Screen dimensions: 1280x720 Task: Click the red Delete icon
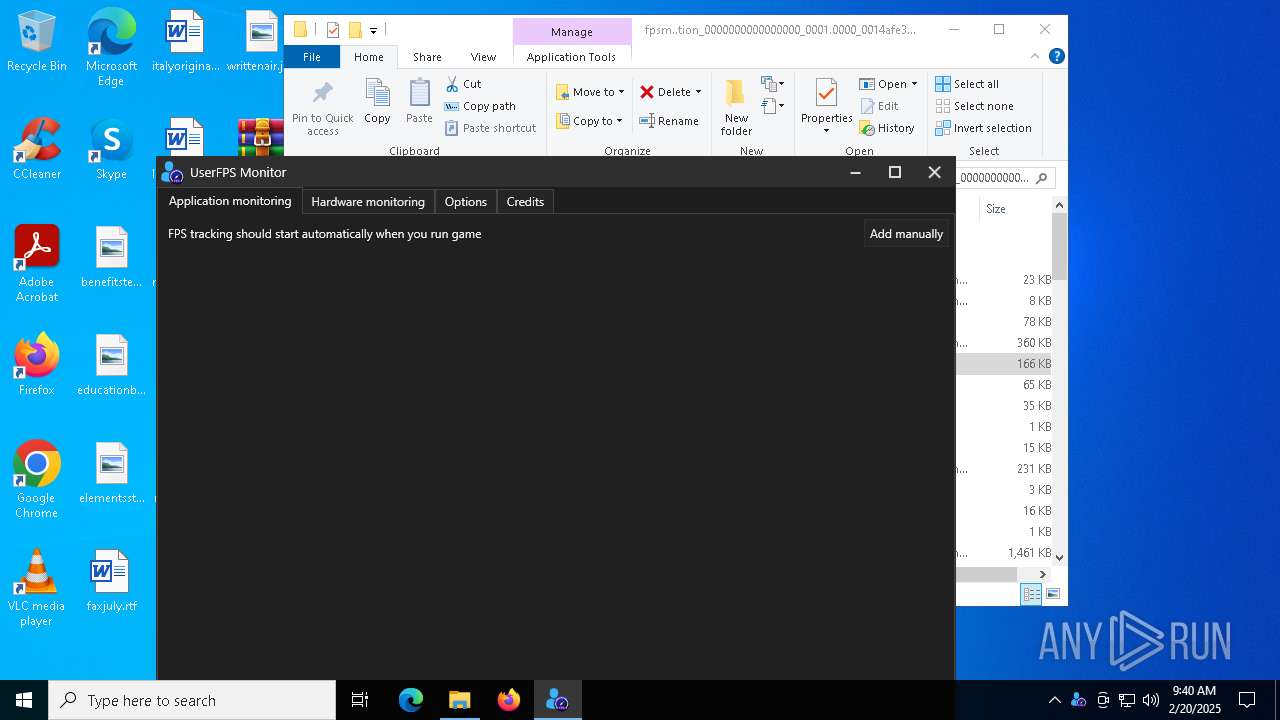tap(647, 92)
